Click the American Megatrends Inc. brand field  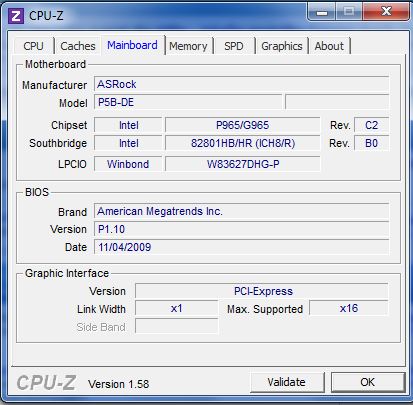(x=241, y=211)
